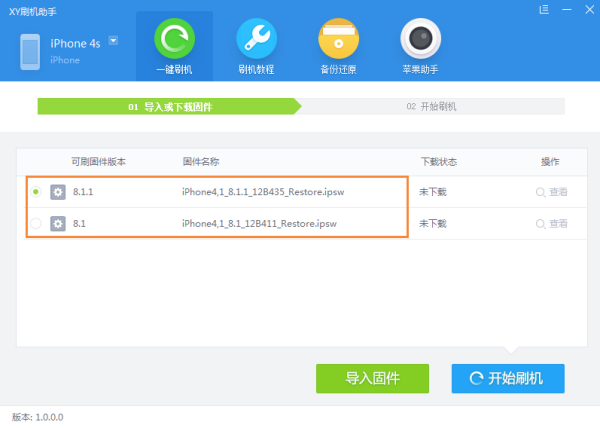Close the XY刷机助手 window

(590, 10)
